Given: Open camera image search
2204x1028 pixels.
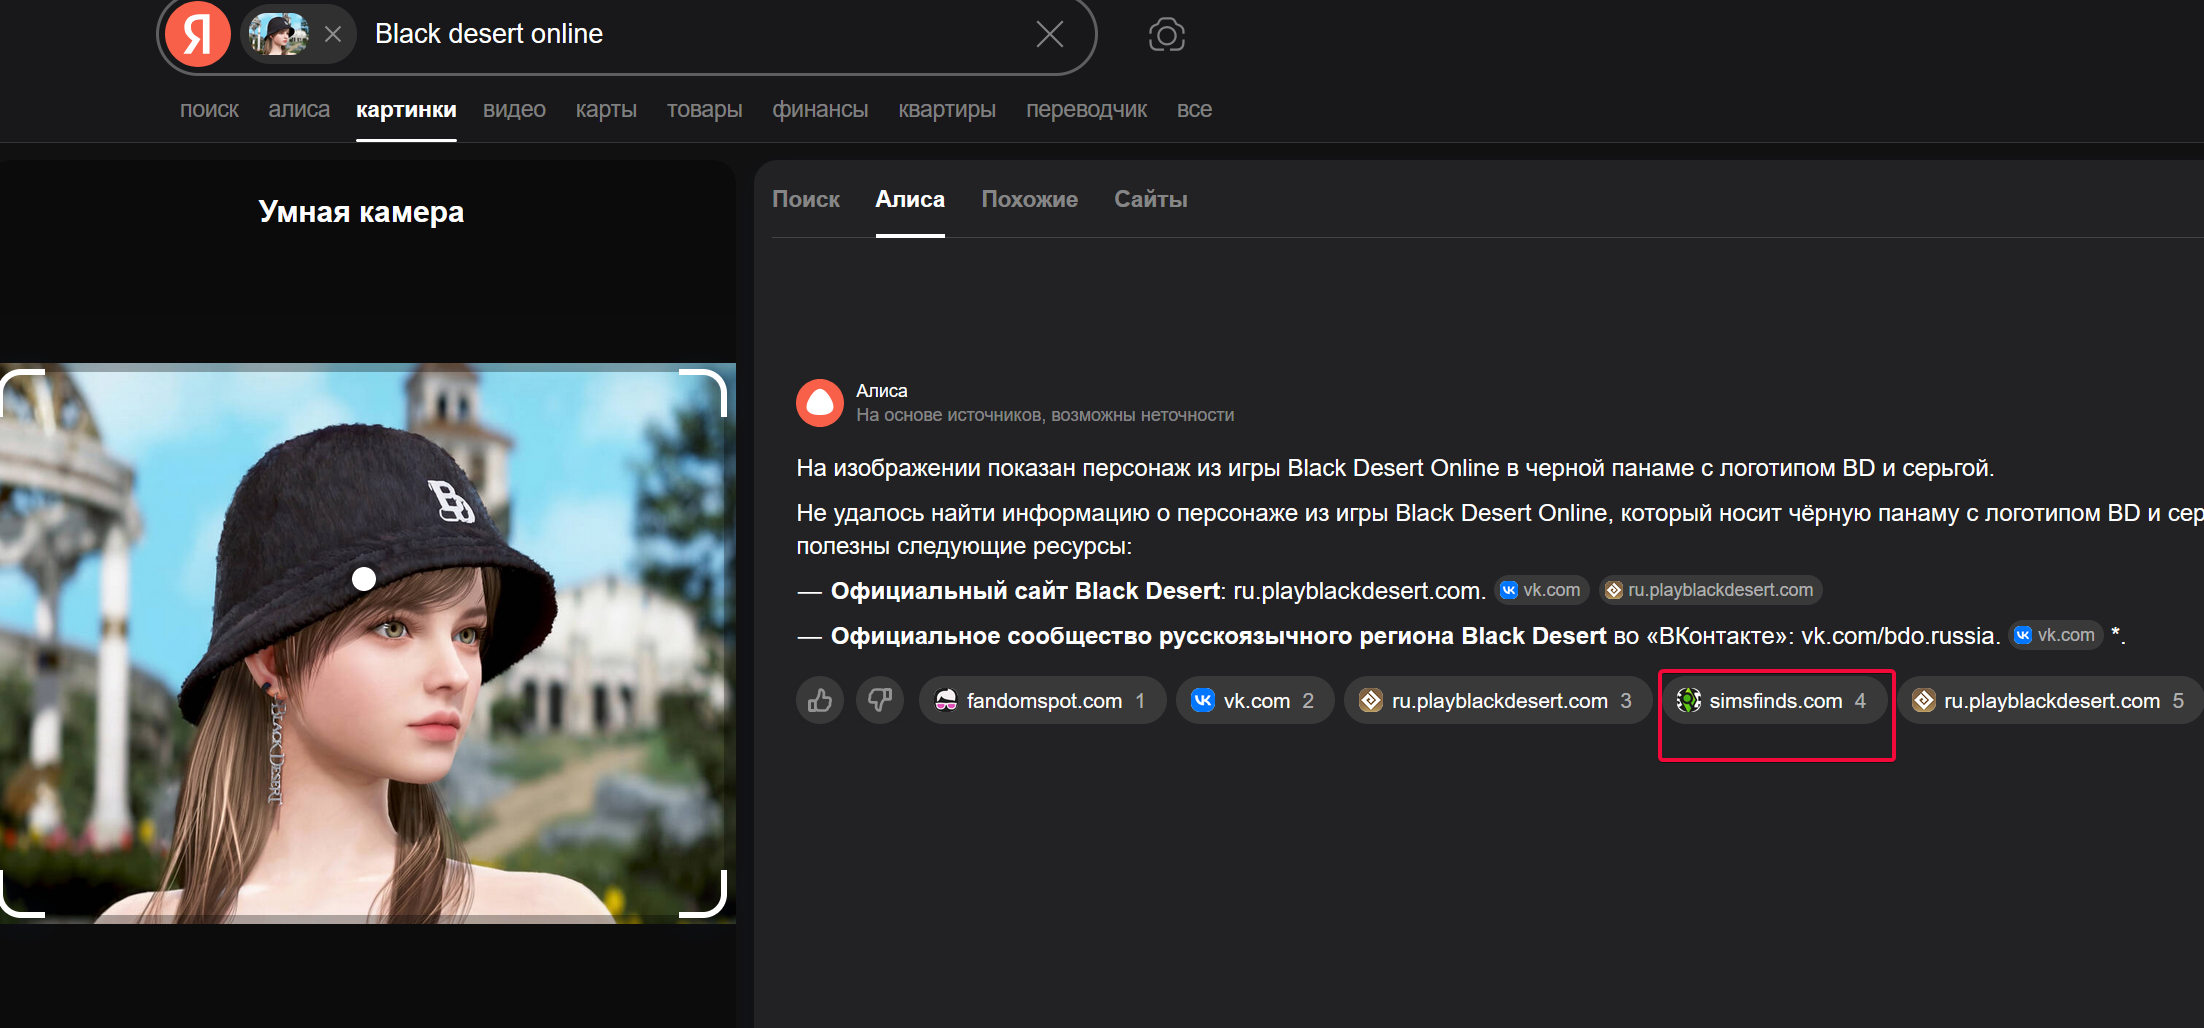Looking at the screenshot, I should click(x=1166, y=35).
